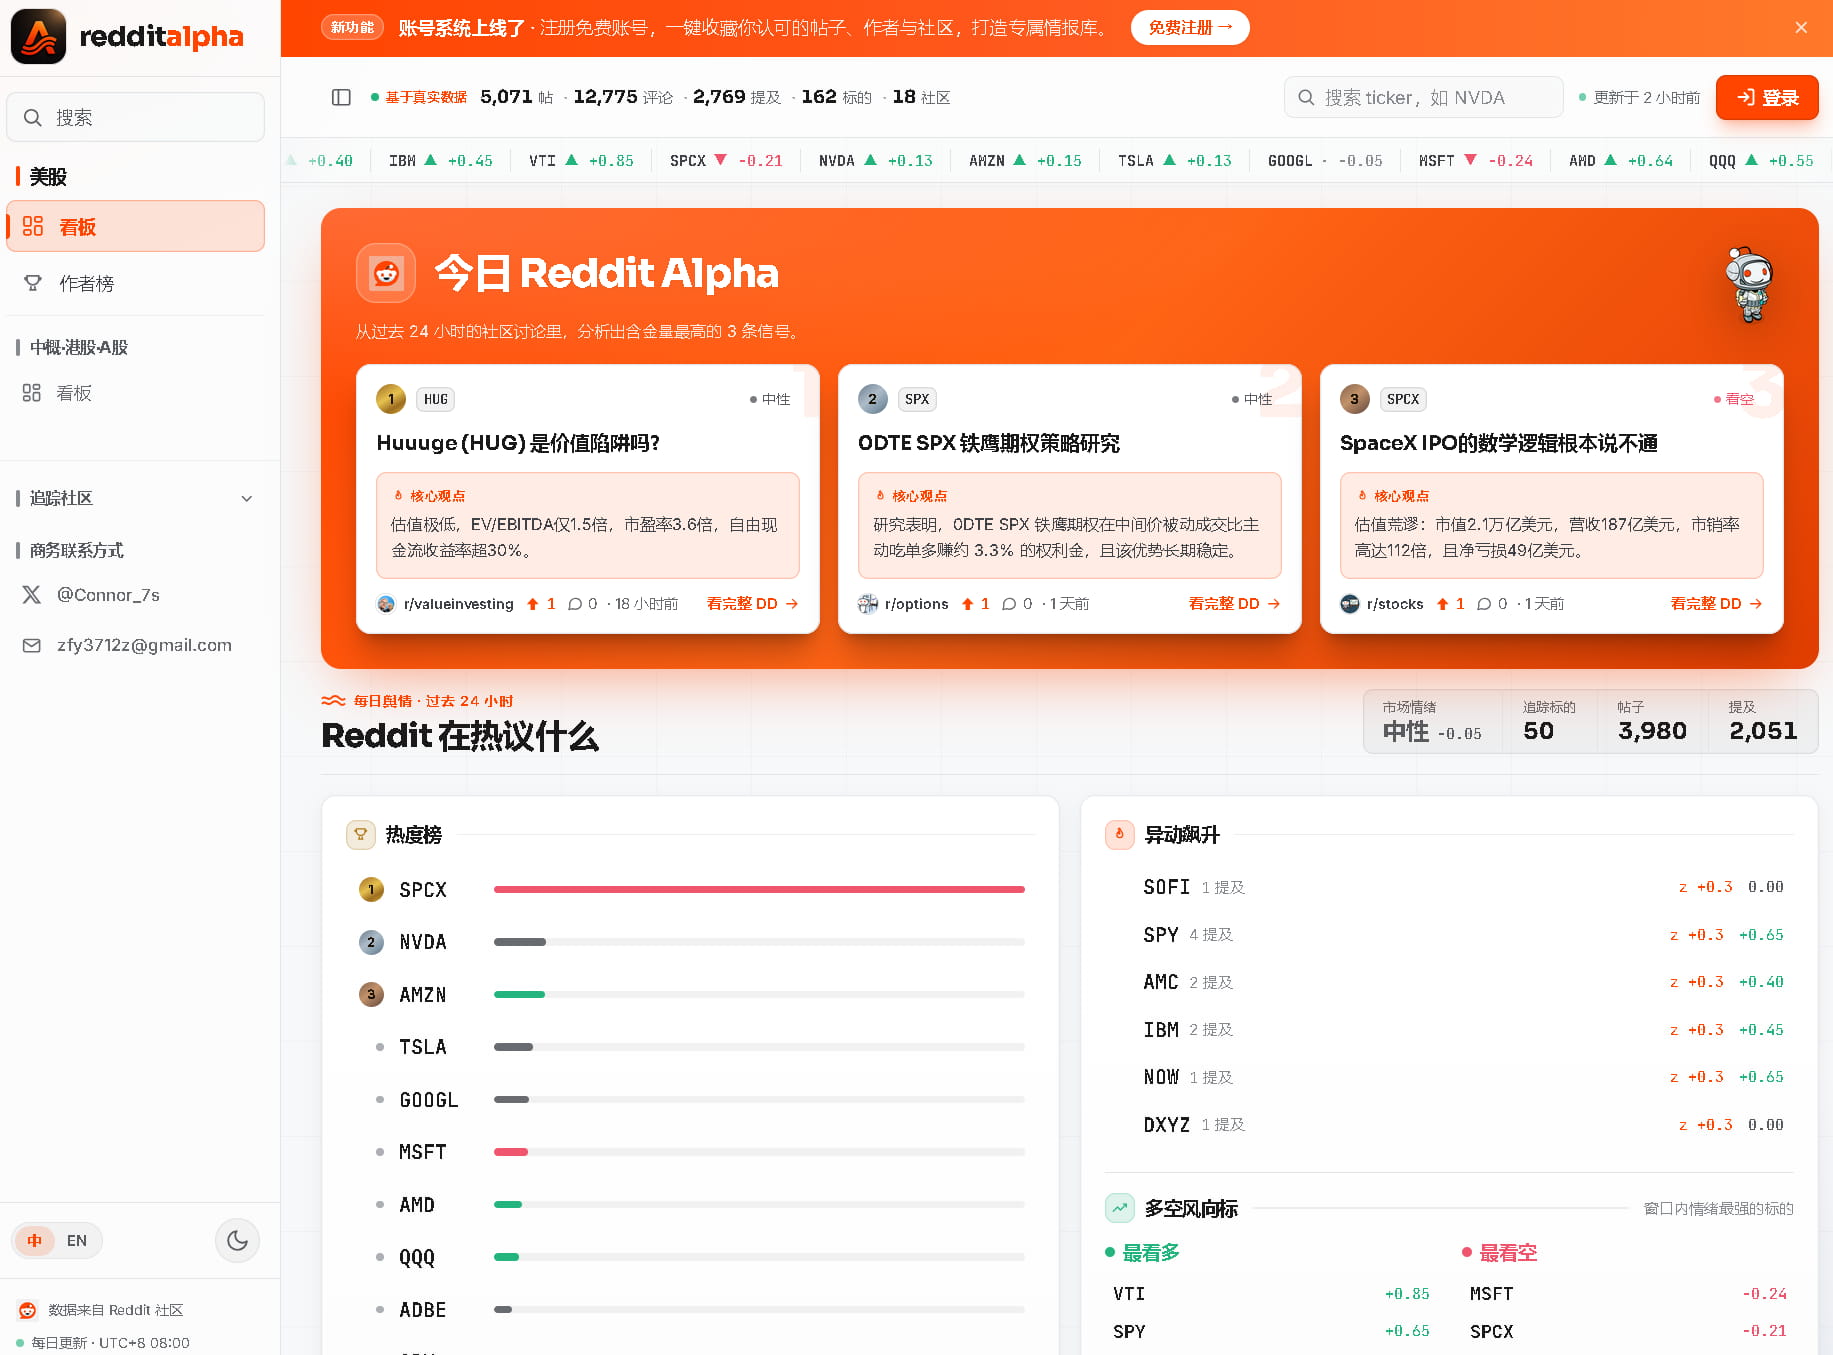Screen dimensions: 1833x1355
Task: Click the flame icon next to 异动飙升
Action: [1119, 835]
